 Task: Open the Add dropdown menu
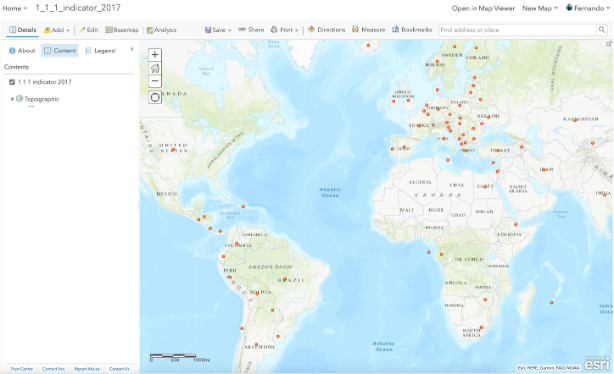[x=57, y=30]
